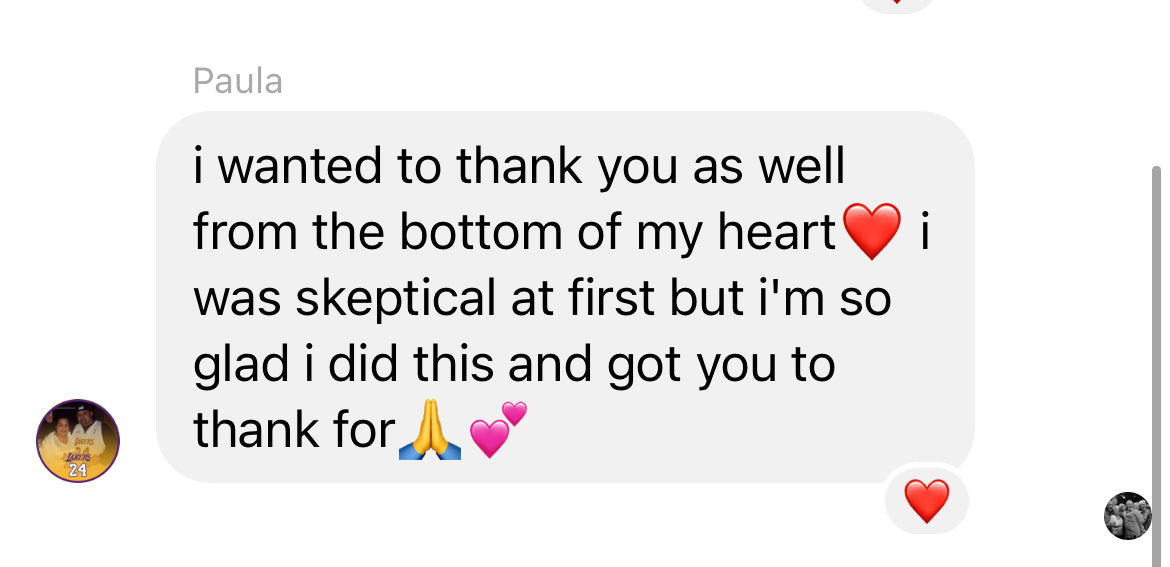Click the sender name Paula

(x=238, y=81)
